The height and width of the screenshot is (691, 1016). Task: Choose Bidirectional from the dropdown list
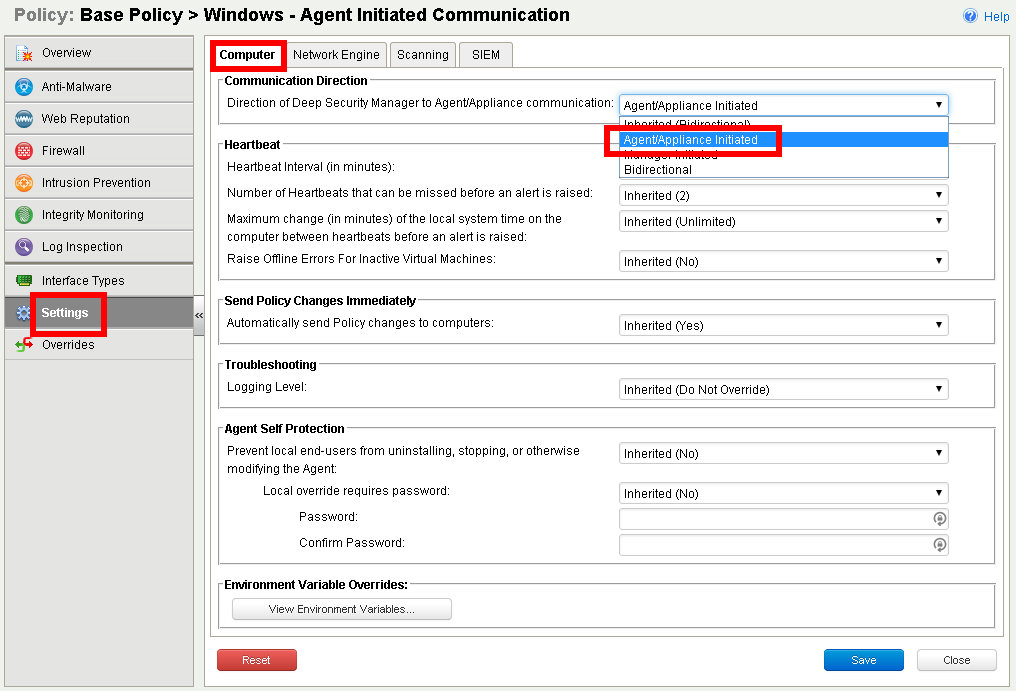point(783,170)
